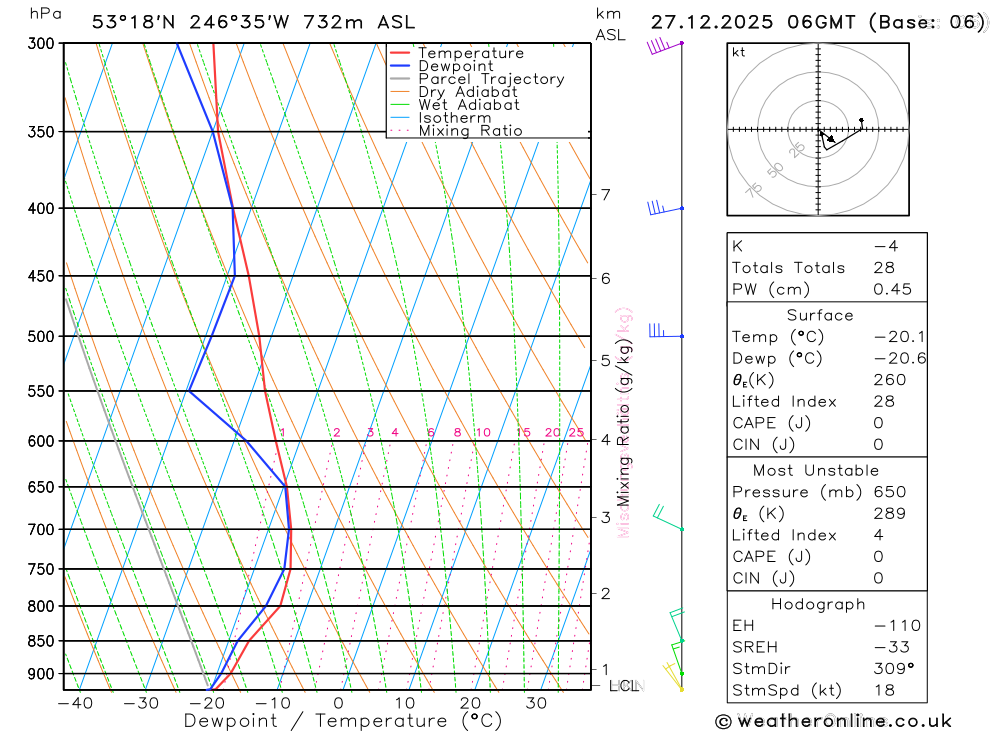
Task: Click the 500 hPa pressure axis label
Action: click(41, 336)
